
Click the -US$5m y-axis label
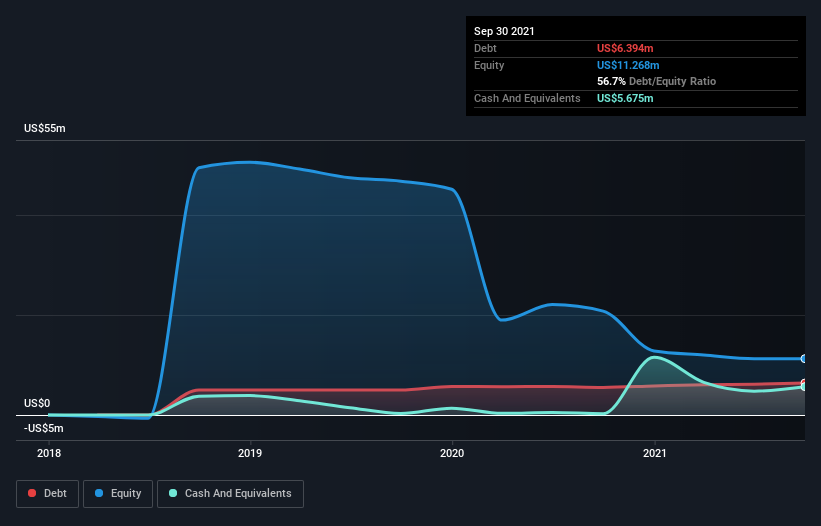[x=43, y=429]
